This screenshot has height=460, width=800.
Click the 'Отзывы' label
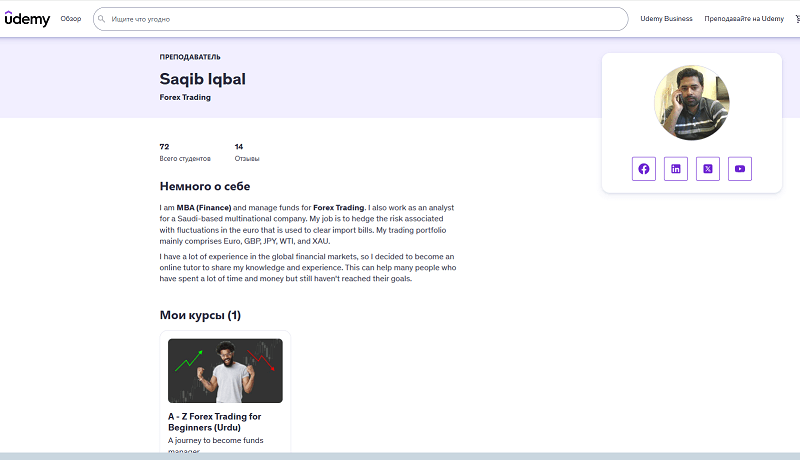247,159
